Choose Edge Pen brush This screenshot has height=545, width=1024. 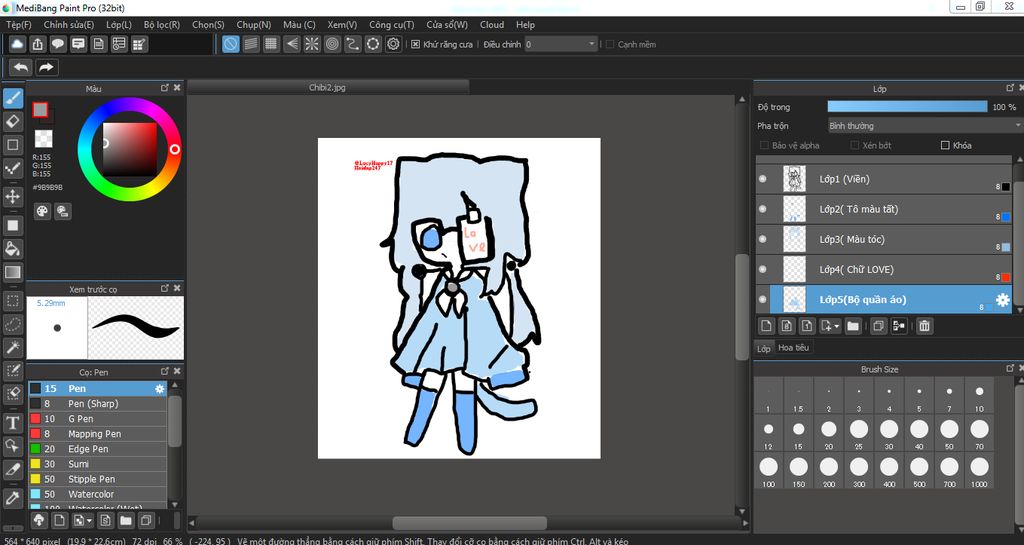click(x=97, y=449)
